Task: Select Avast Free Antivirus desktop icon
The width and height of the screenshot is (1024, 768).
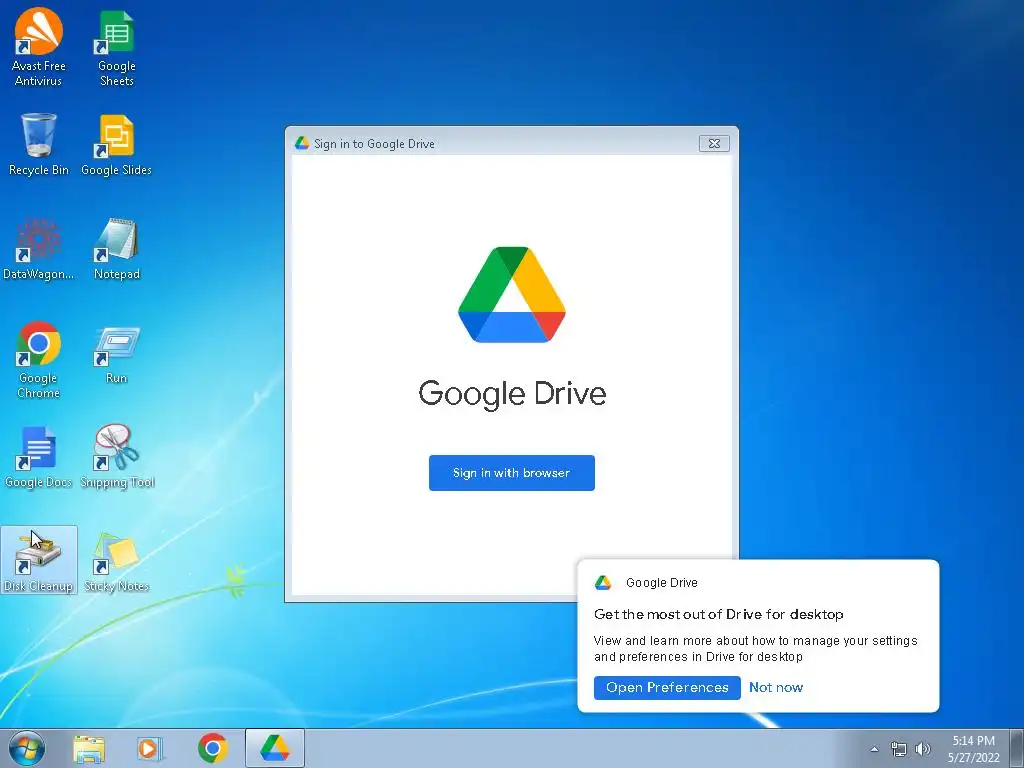Action: (x=39, y=47)
